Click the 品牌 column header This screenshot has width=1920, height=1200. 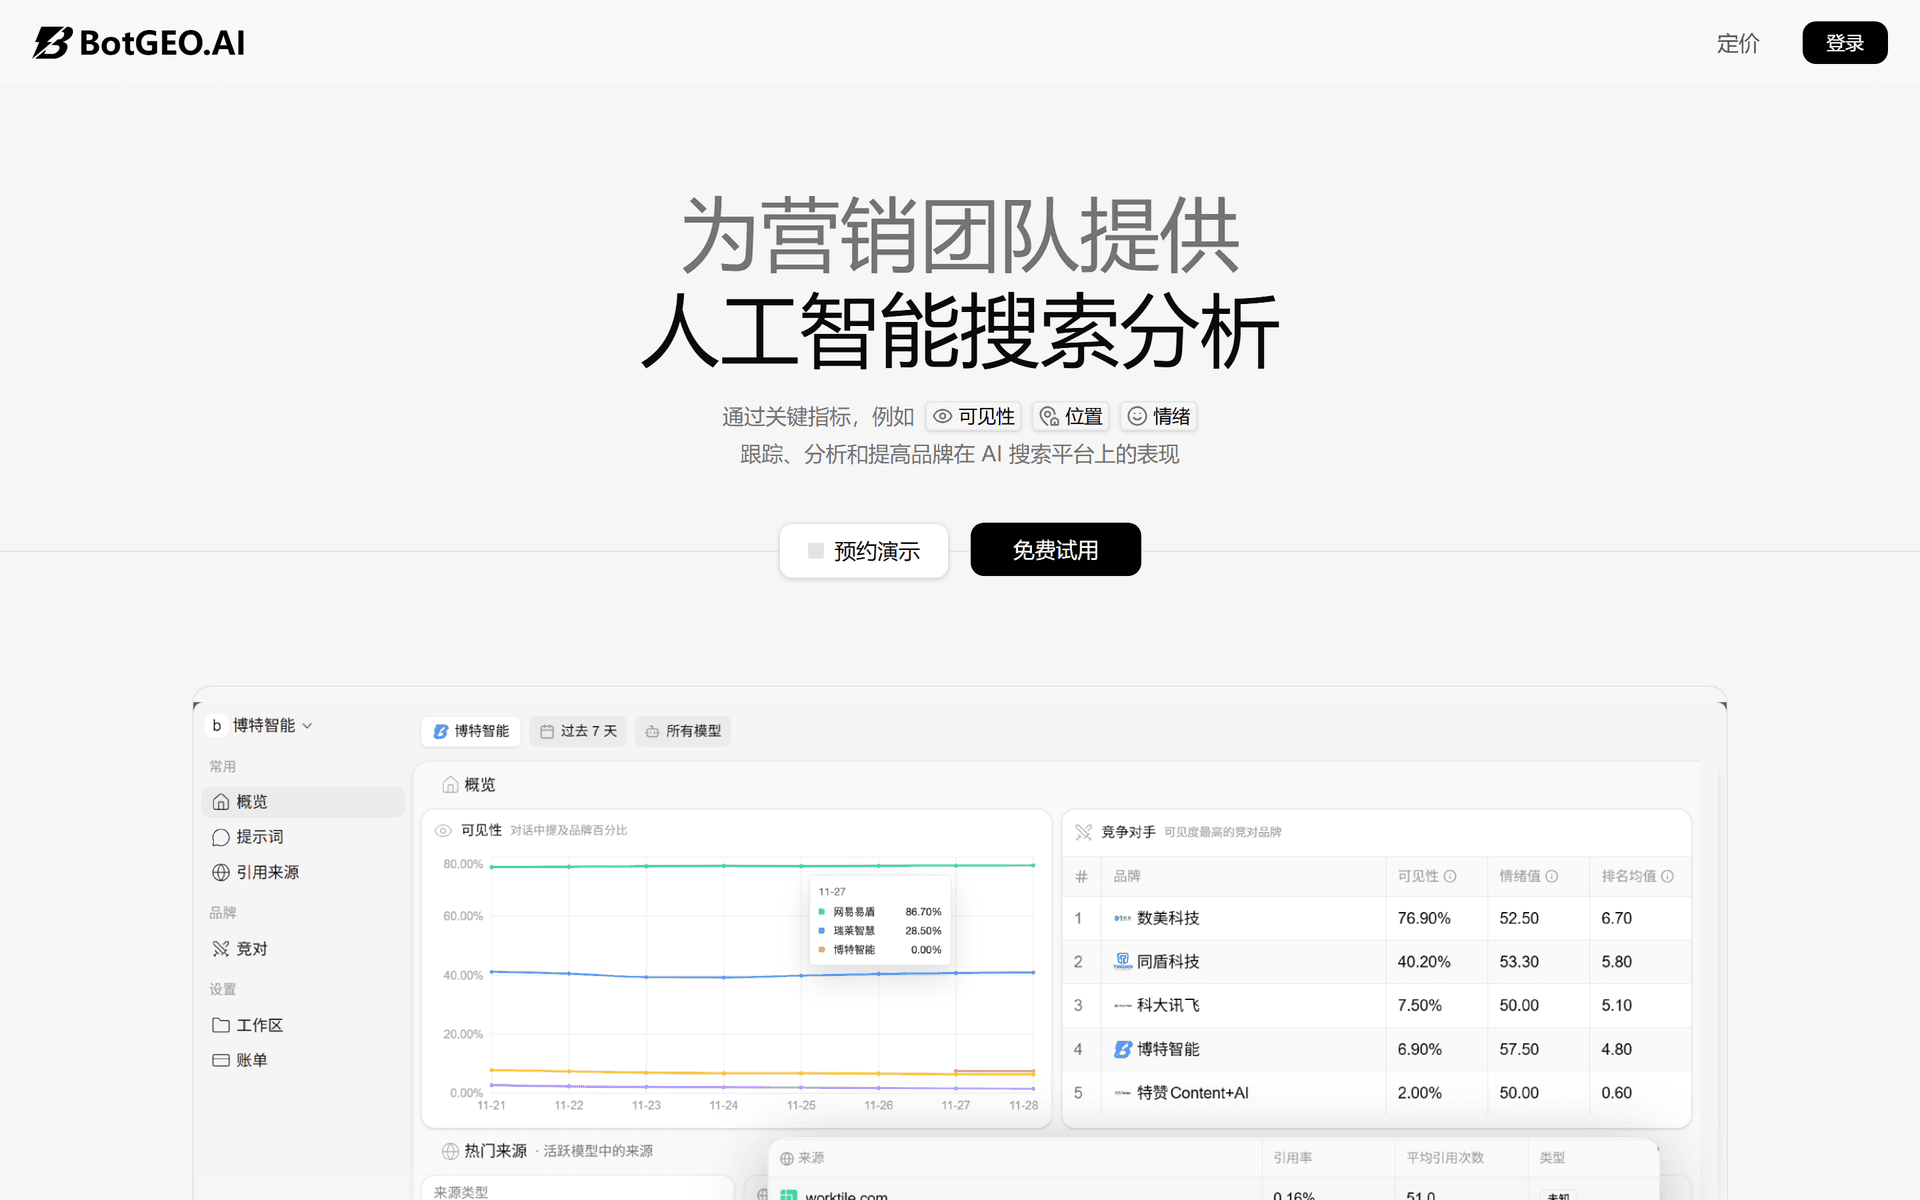(1127, 876)
